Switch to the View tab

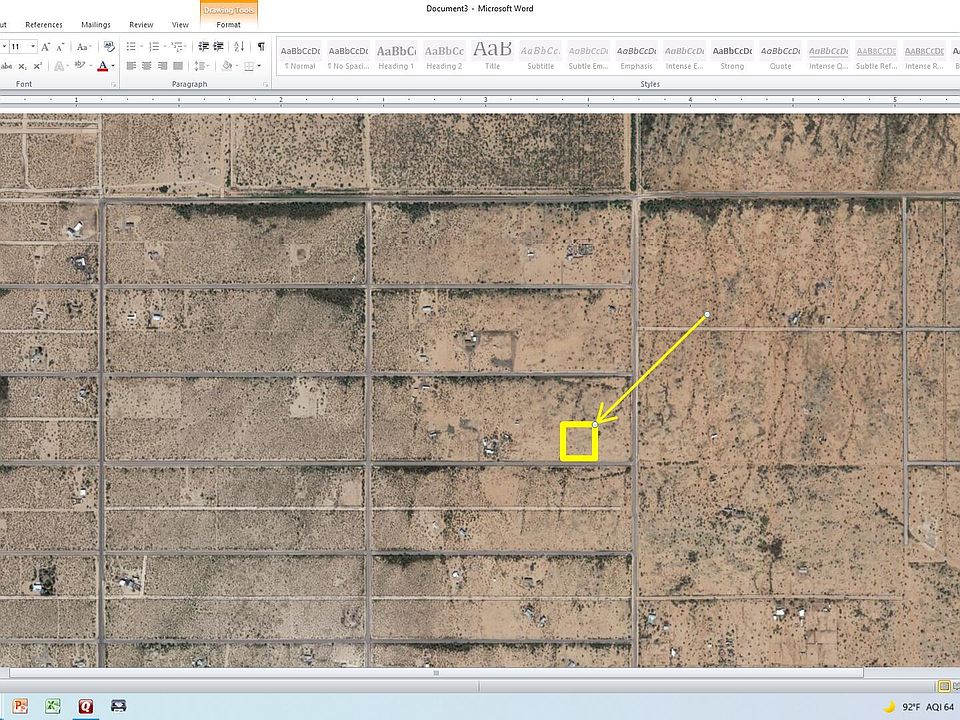(180, 24)
